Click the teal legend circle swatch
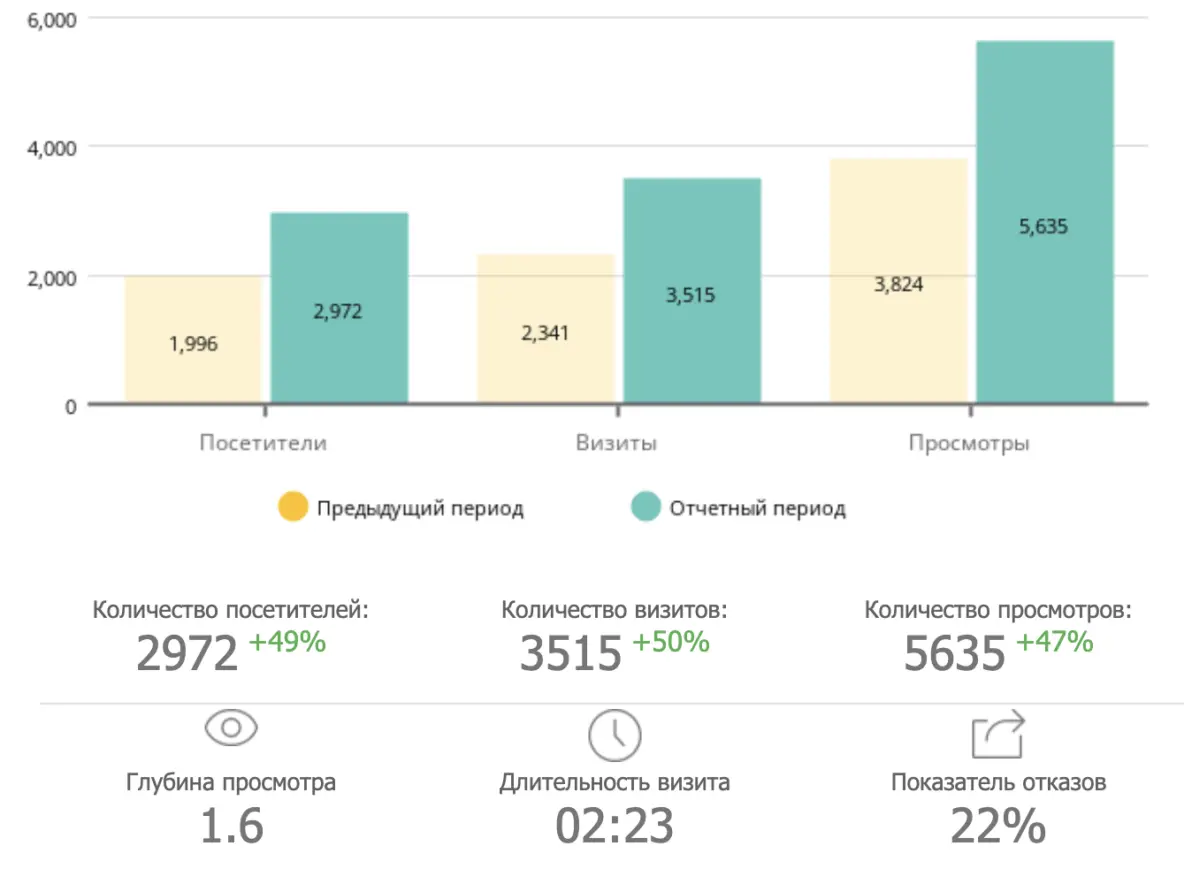This screenshot has width=1184, height=884. 646,507
